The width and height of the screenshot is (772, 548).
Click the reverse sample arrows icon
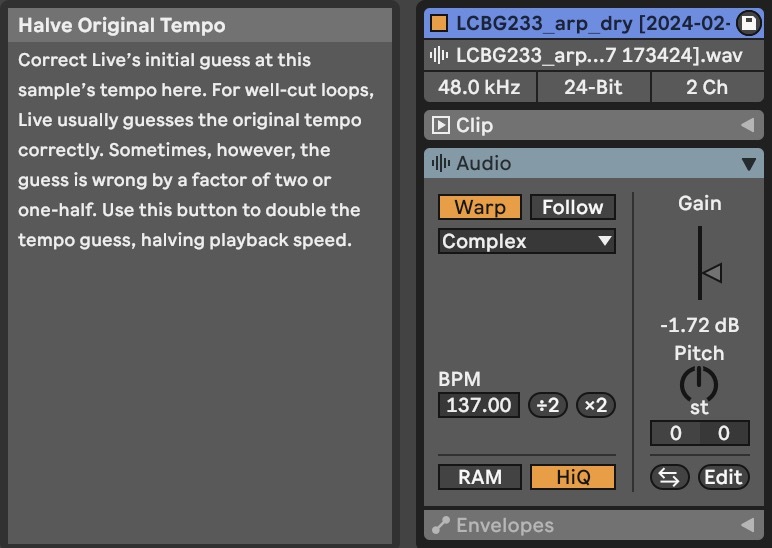pyautogui.click(x=669, y=477)
